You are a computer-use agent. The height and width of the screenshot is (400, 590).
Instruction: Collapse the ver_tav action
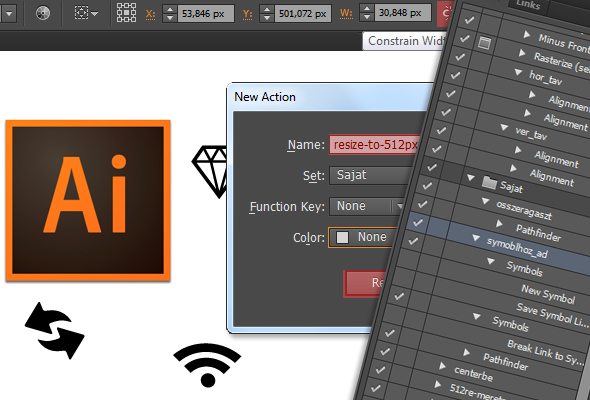504,127
